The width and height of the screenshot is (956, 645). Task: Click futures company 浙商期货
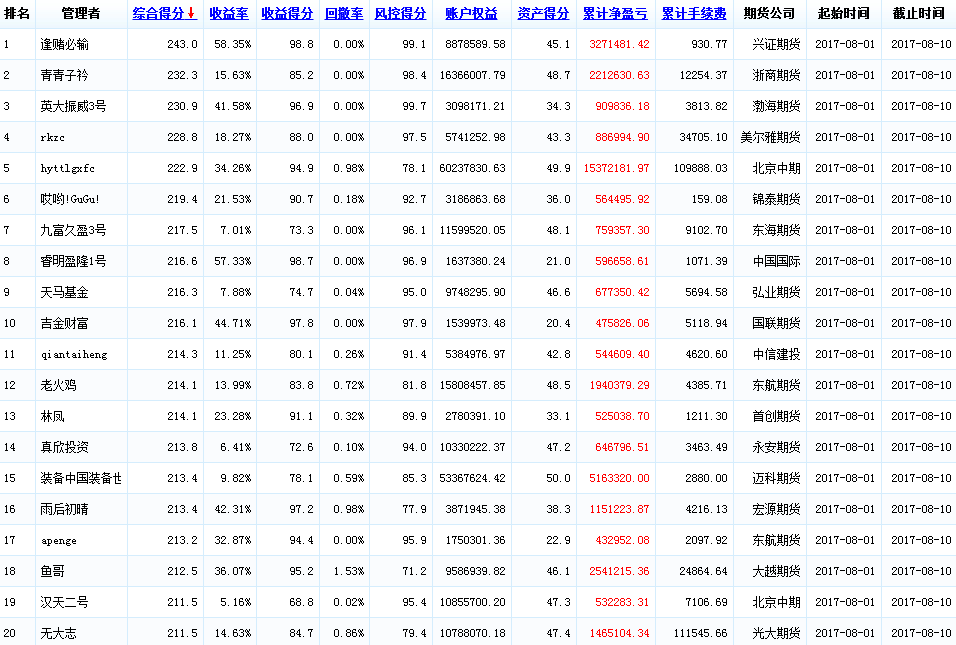[x=776, y=76]
